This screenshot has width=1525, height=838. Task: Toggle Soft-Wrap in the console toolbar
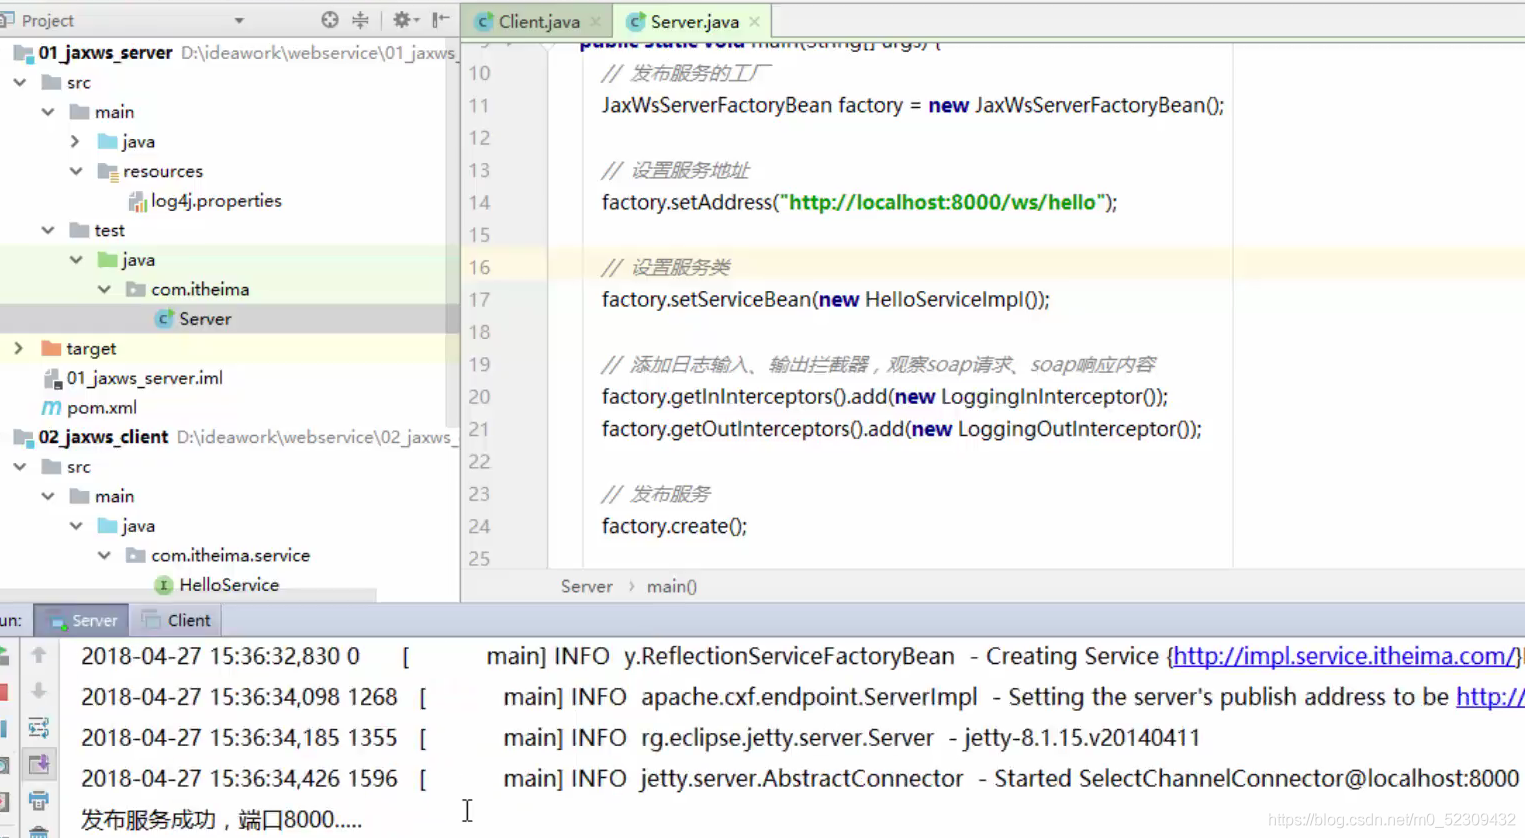40,727
